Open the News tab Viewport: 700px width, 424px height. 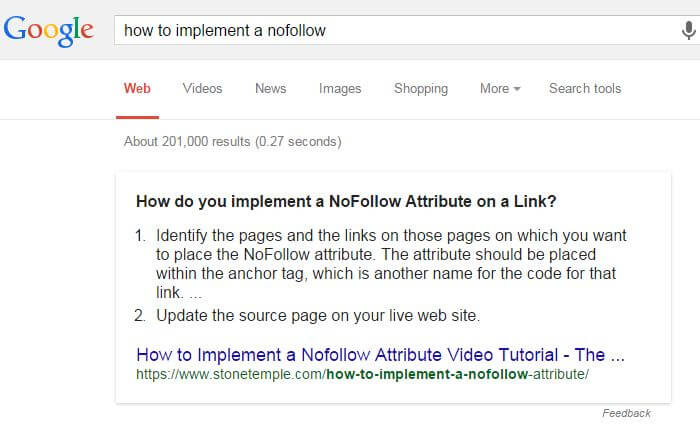point(270,88)
